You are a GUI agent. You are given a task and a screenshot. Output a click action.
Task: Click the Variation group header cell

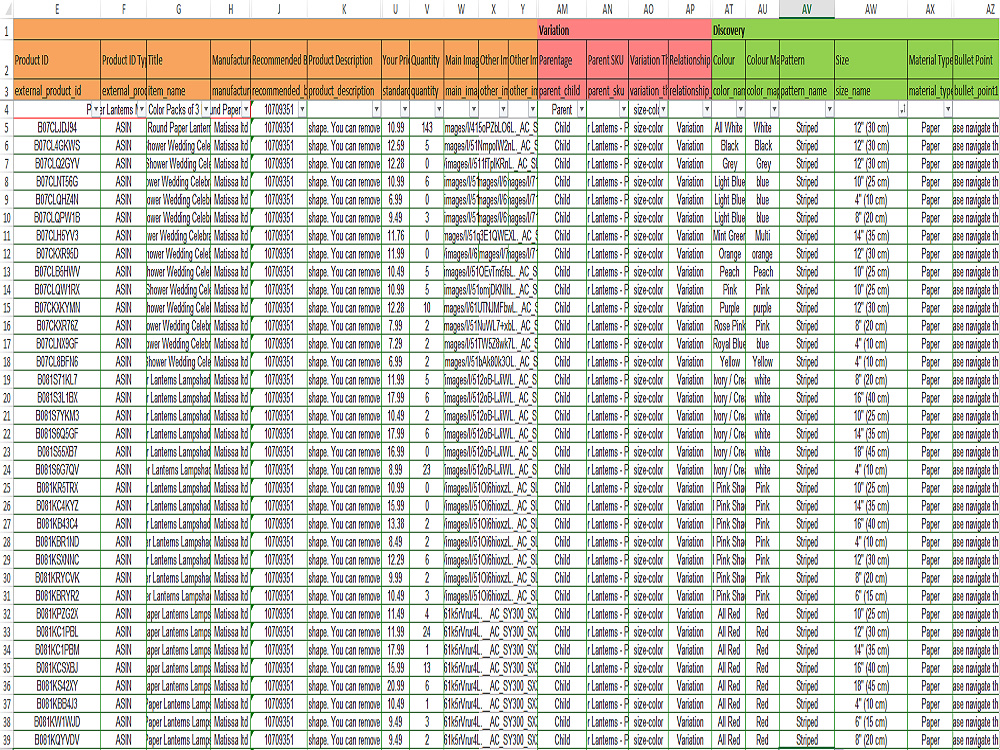(x=625, y=30)
